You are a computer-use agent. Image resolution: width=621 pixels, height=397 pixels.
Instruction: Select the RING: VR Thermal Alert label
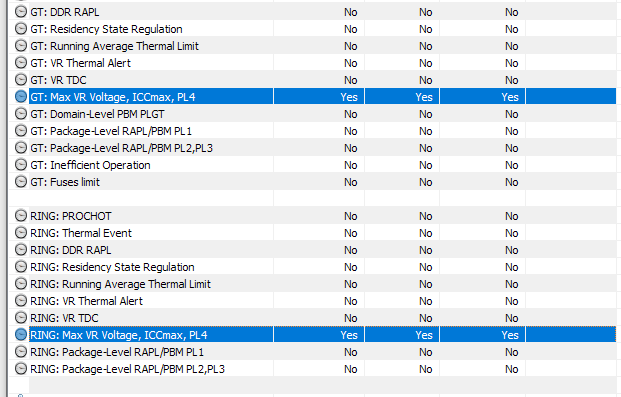pyautogui.click(x=87, y=302)
